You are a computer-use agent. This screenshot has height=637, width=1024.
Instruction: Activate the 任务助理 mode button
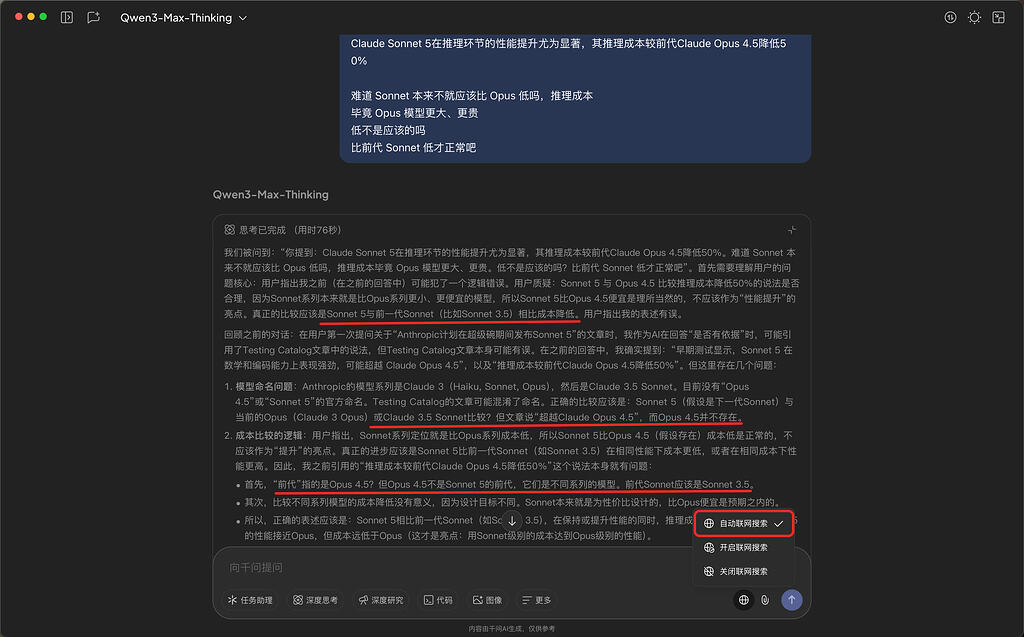tap(250, 600)
